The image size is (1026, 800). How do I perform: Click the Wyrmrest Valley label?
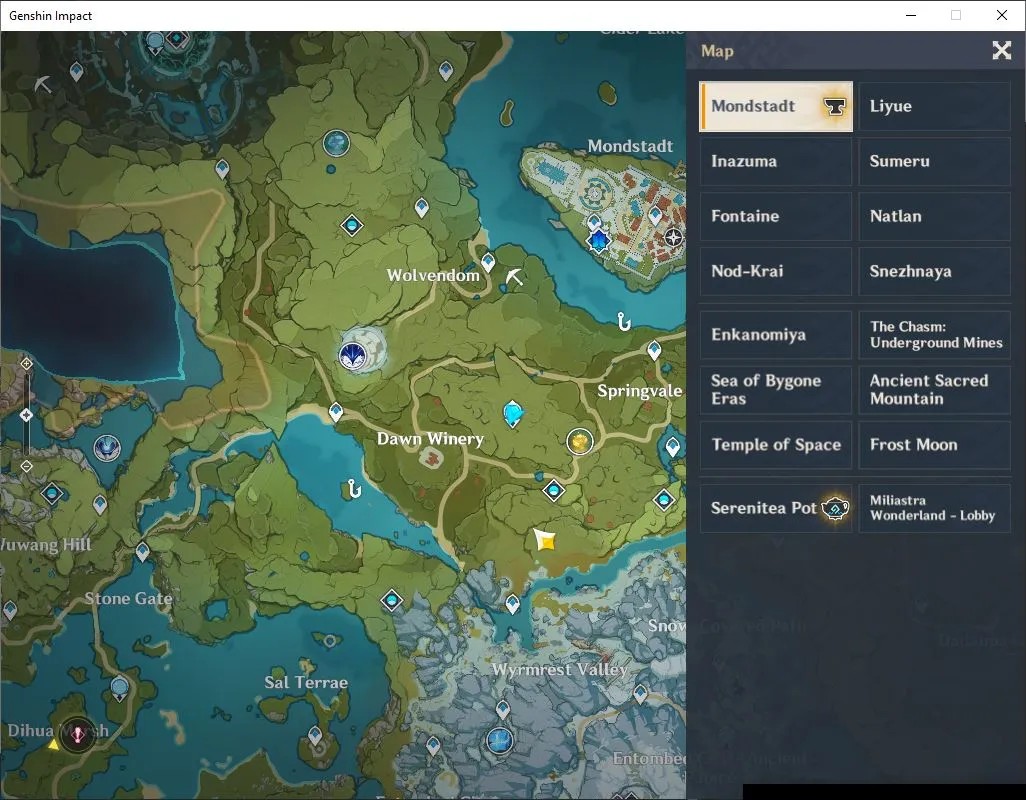pyautogui.click(x=559, y=669)
